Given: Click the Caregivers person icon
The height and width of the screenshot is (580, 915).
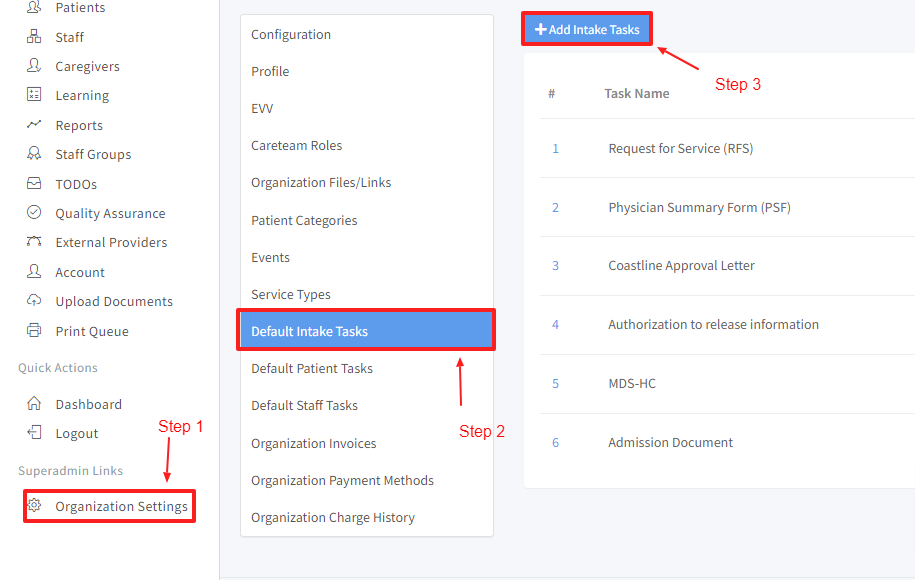Looking at the screenshot, I should (34, 66).
